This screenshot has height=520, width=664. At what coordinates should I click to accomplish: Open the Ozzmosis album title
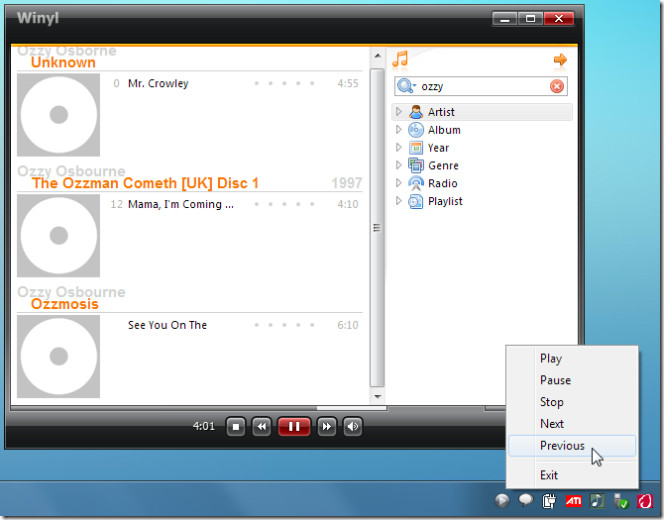(65, 304)
